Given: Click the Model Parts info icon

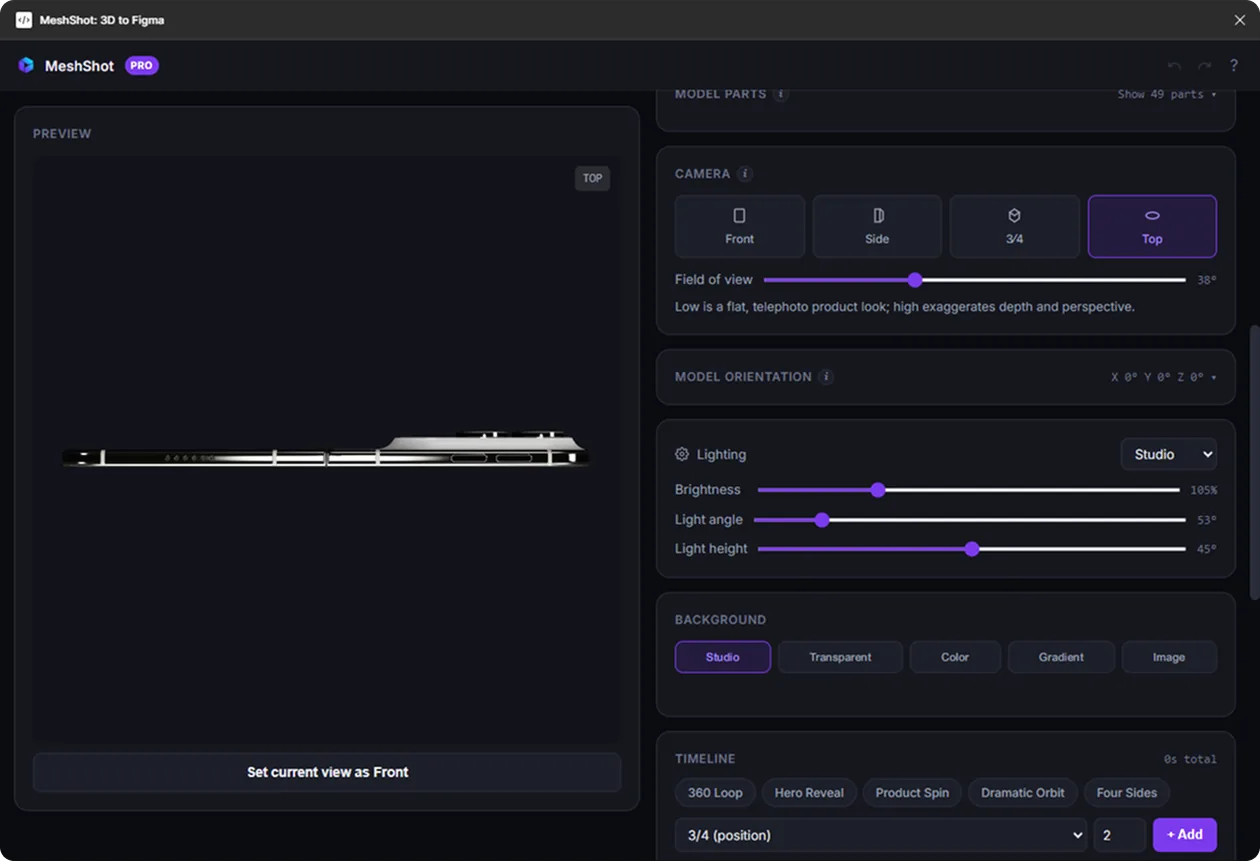Looking at the screenshot, I should pos(781,94).
